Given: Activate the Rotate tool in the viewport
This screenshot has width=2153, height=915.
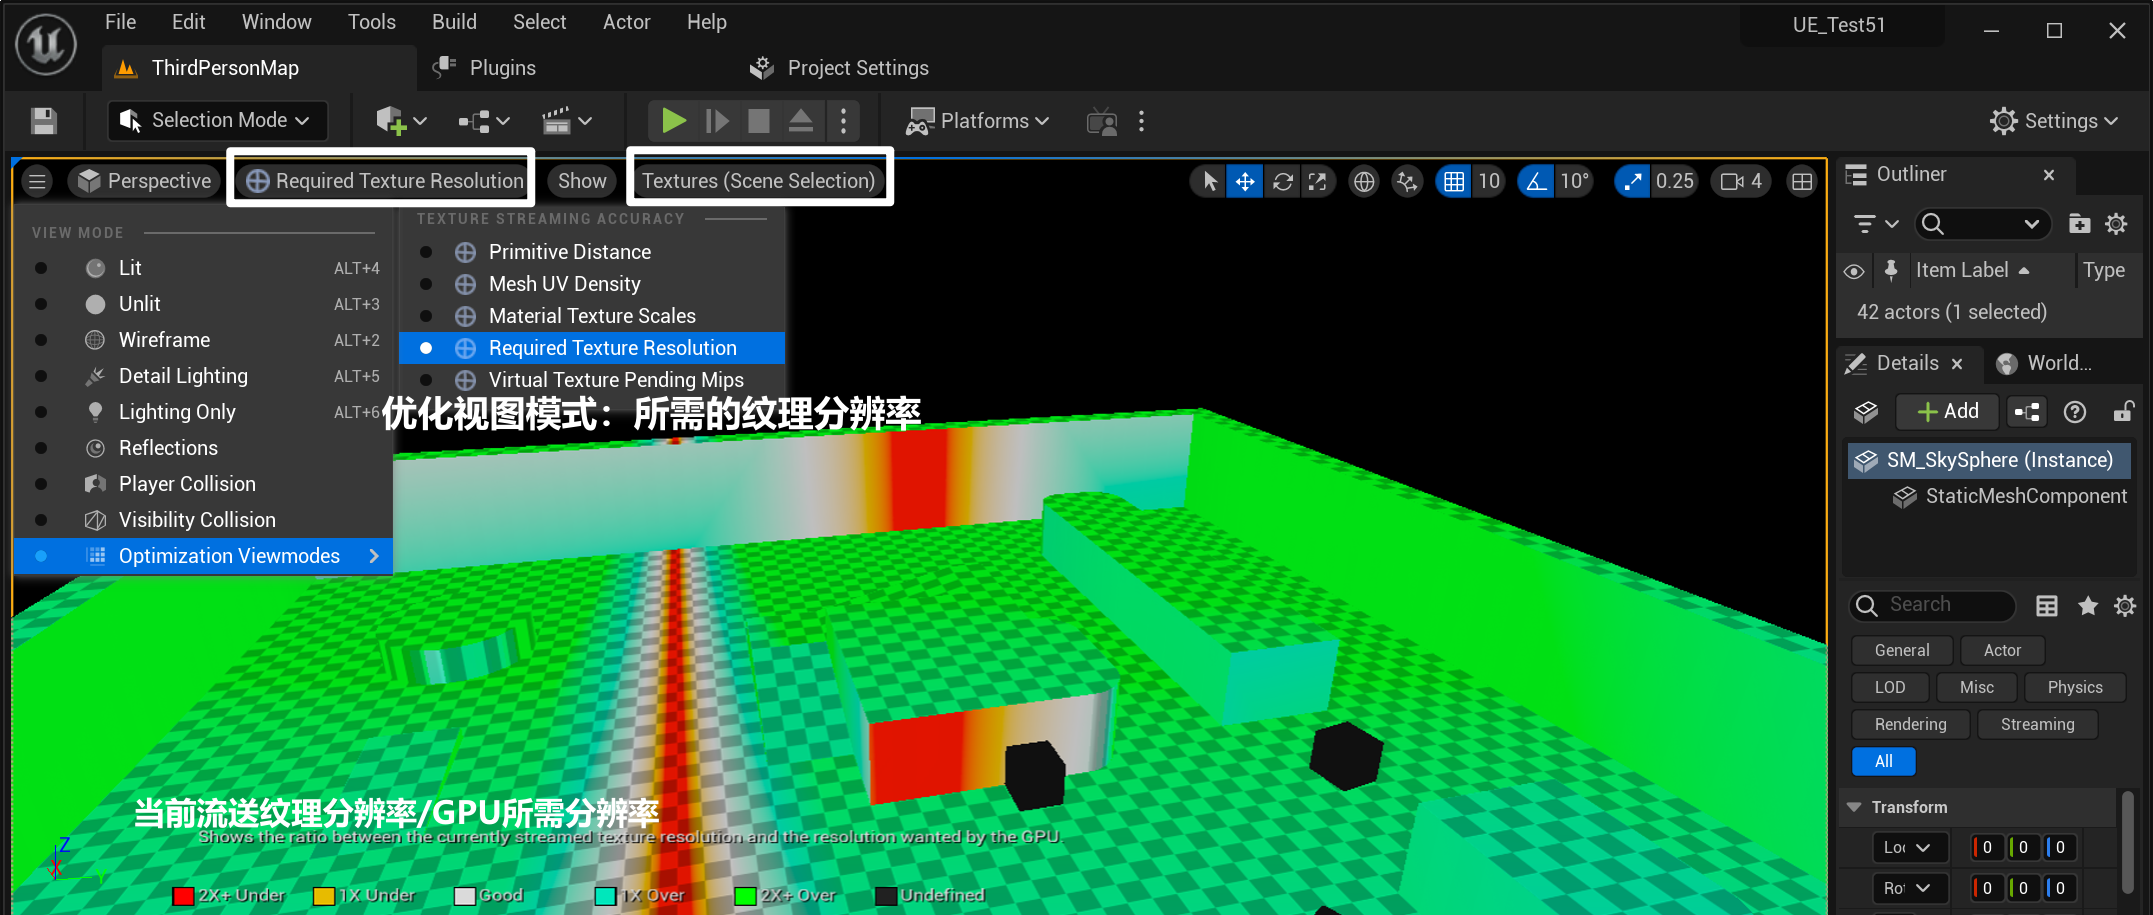Looking at the screenshot, I should pos(1283,181).
